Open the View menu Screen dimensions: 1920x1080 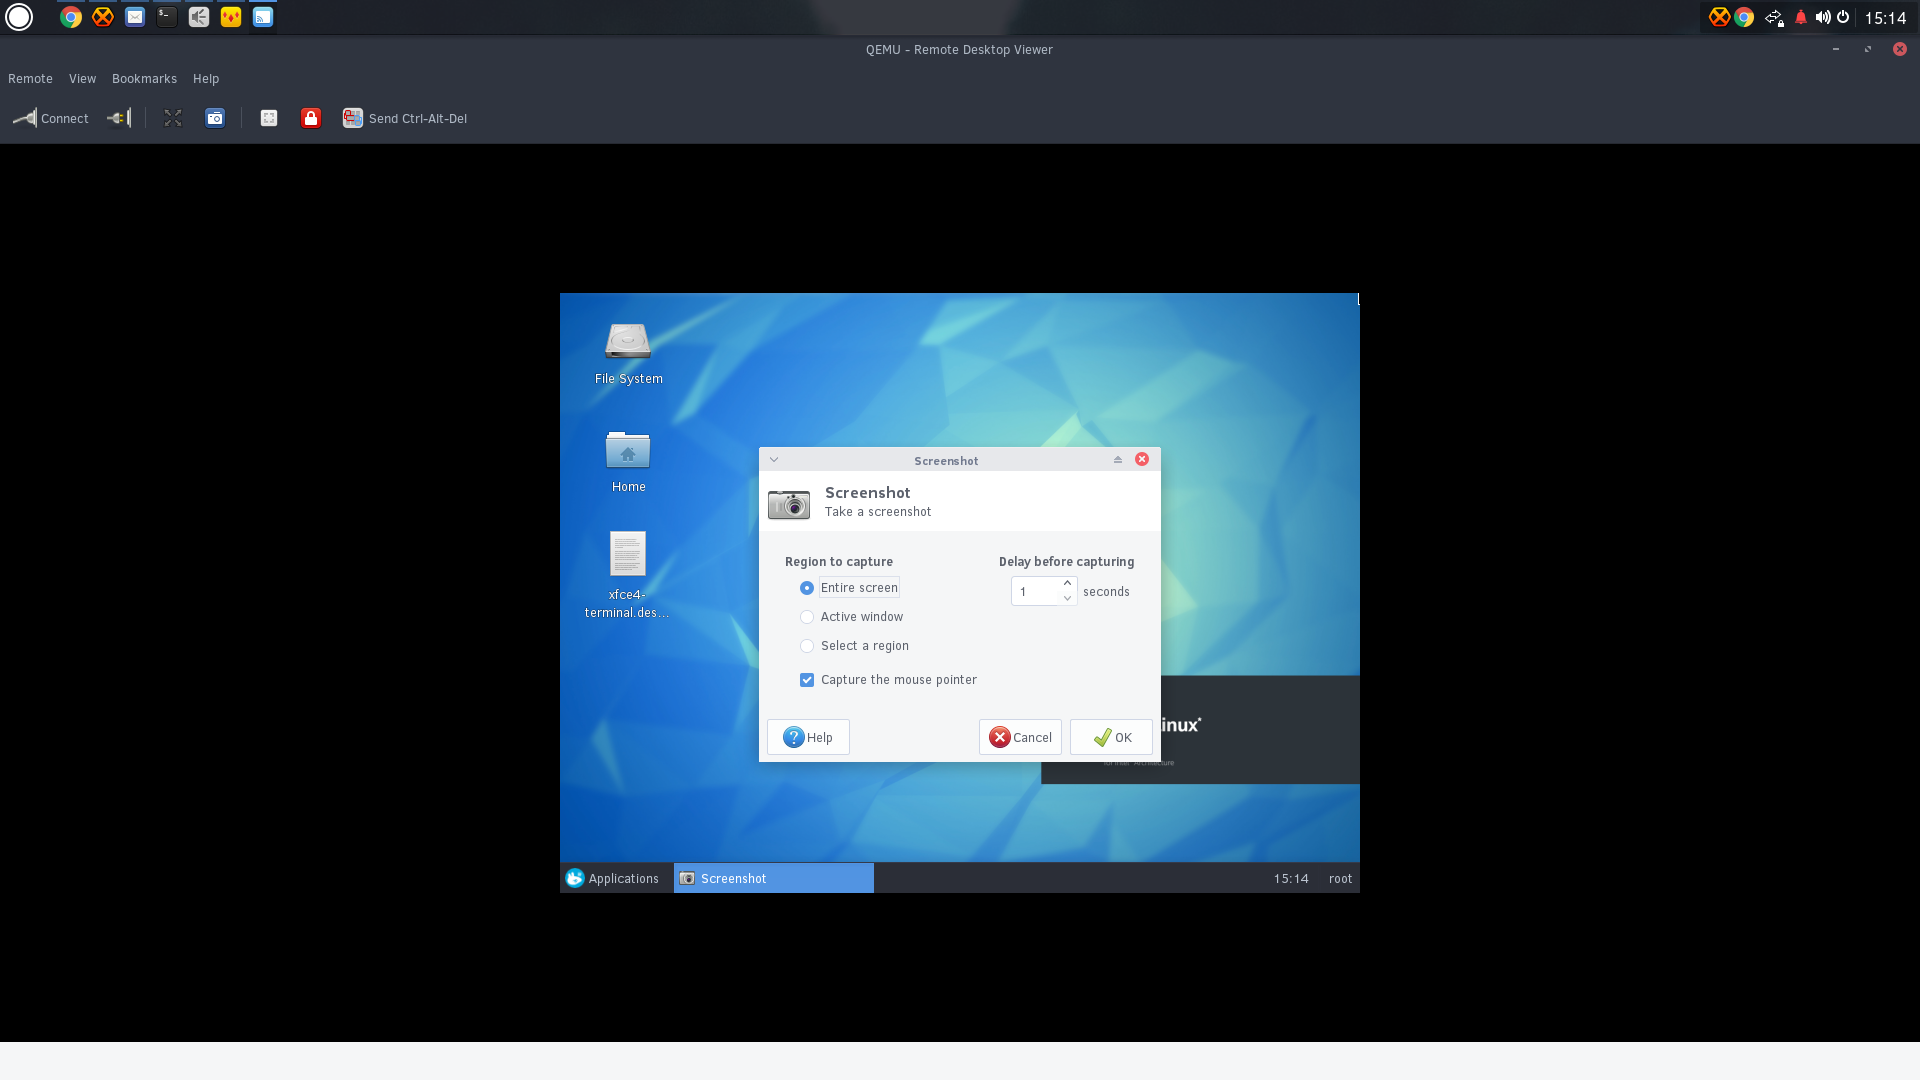coord(82,79)
